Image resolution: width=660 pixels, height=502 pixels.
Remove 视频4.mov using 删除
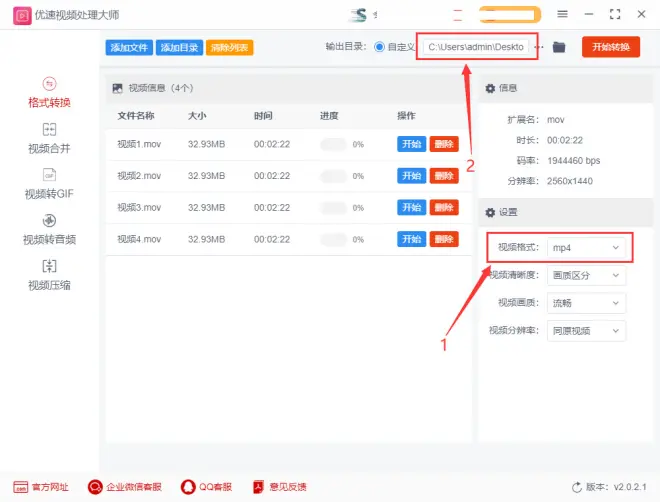point(444,239)
